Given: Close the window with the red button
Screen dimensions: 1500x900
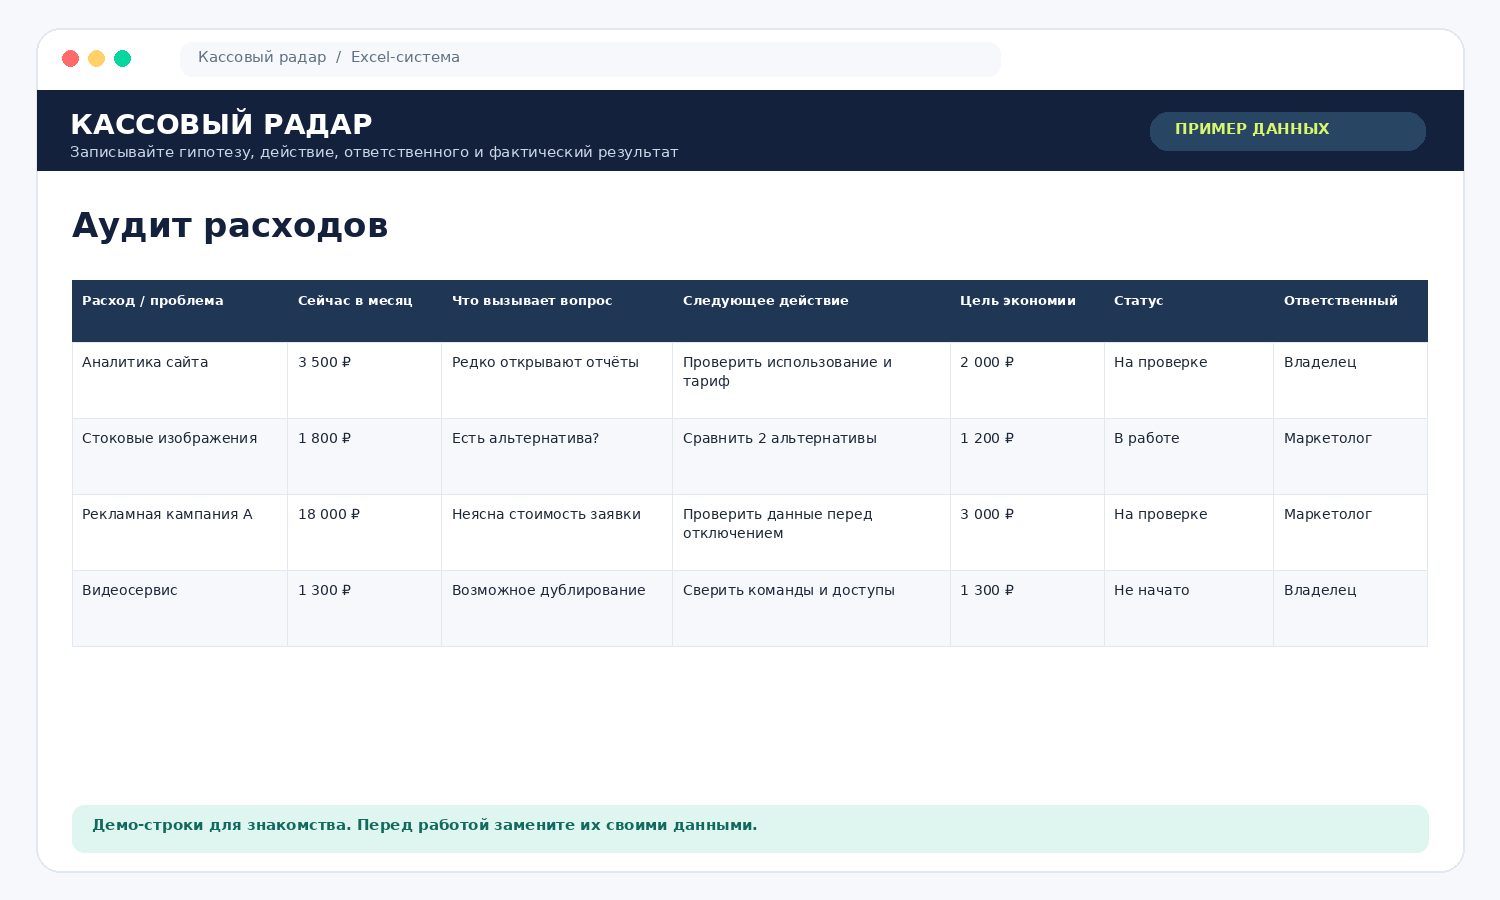Looking at the screenshot, I should click(x=70, y=58).
